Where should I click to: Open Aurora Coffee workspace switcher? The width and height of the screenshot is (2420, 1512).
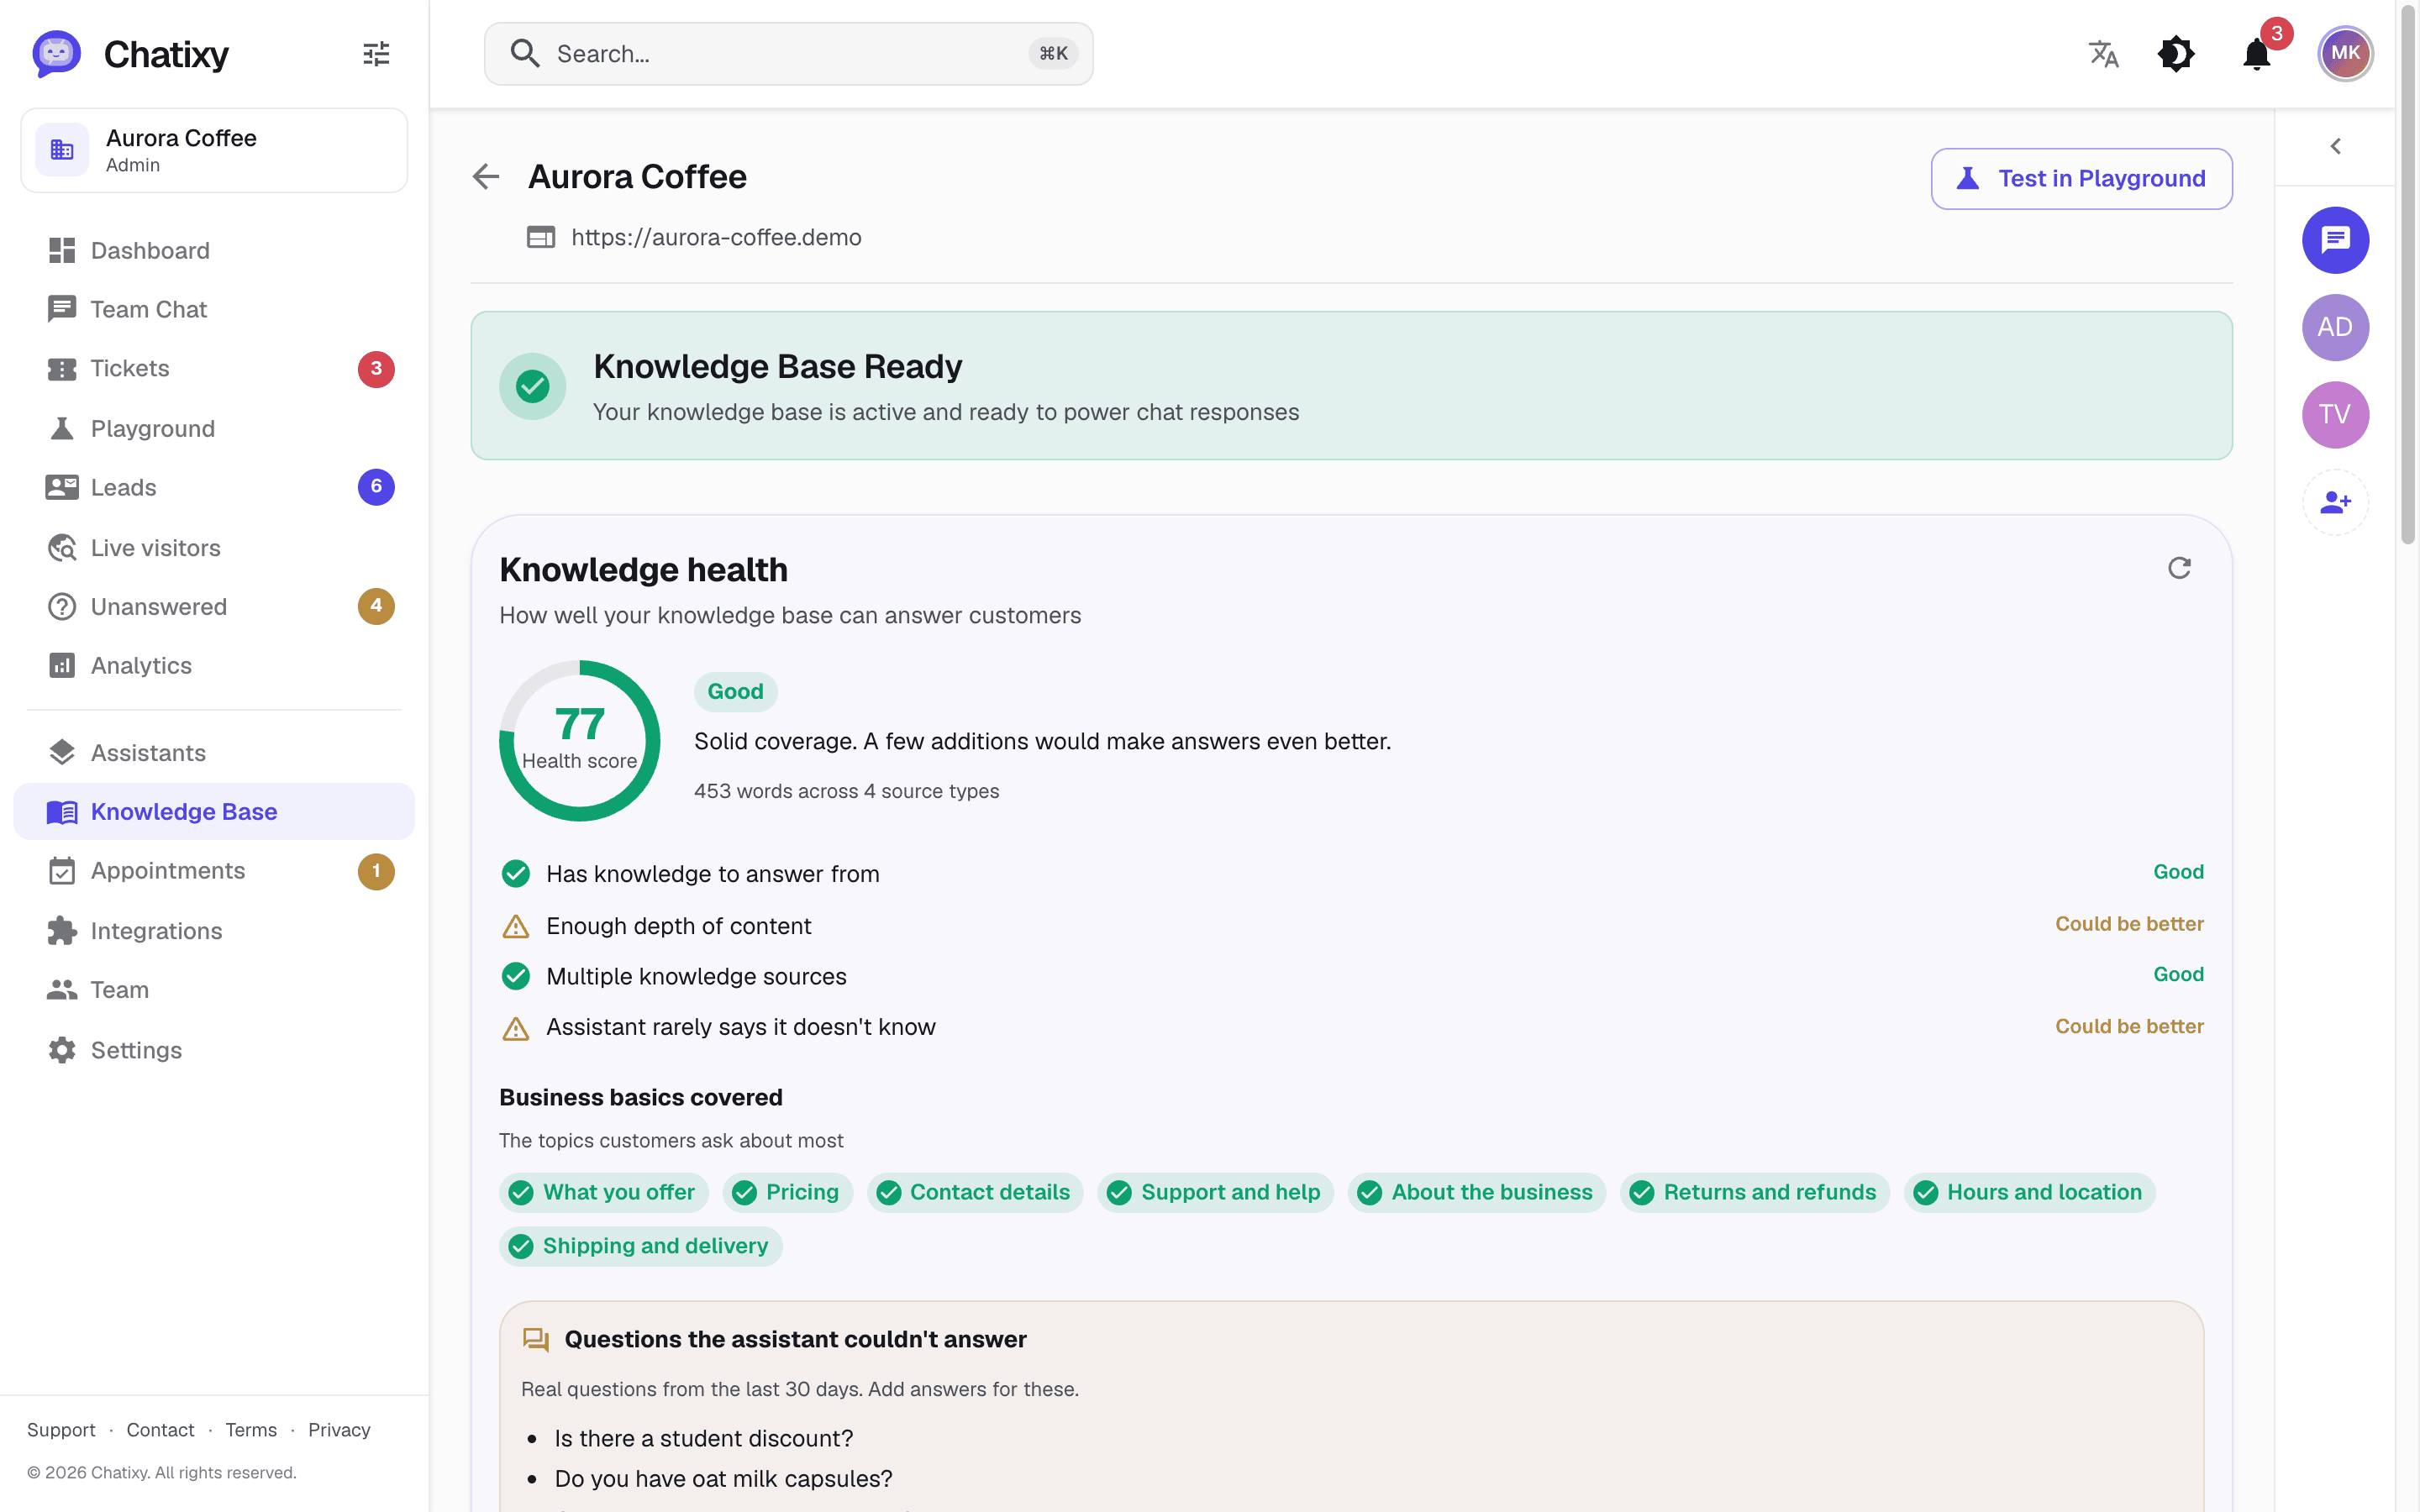point(214,150)
